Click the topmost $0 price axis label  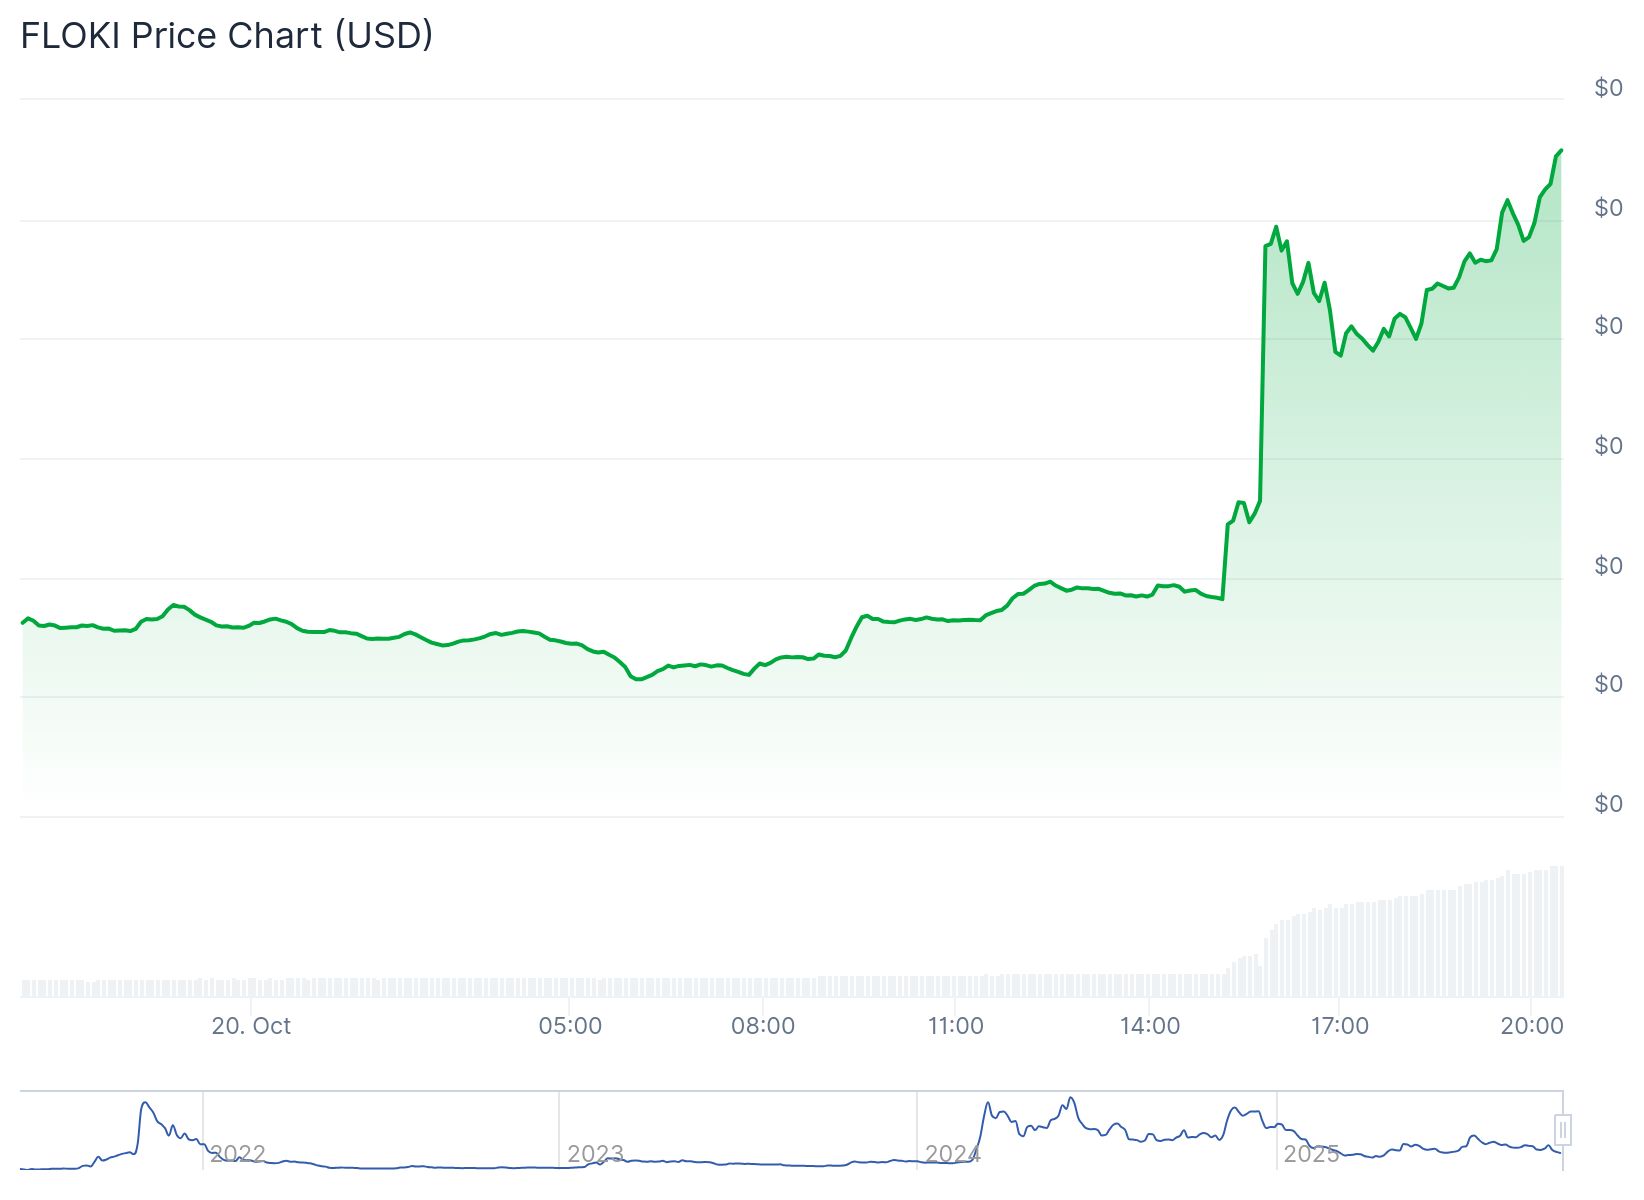1608,88
